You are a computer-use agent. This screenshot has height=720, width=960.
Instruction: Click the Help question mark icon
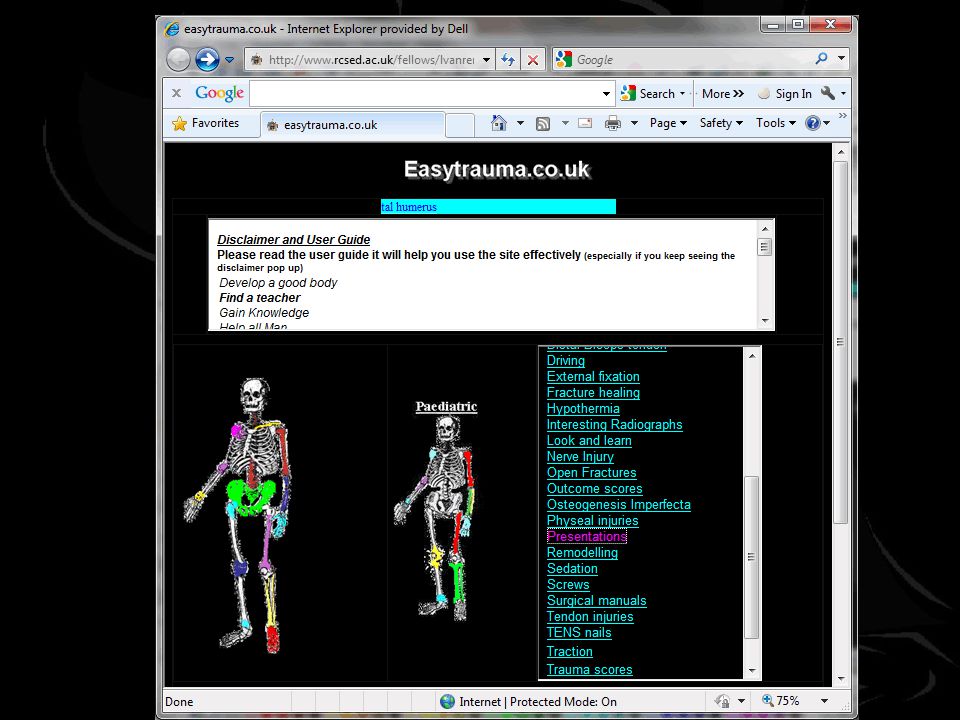pyautogui.click(x=812, y=123)
